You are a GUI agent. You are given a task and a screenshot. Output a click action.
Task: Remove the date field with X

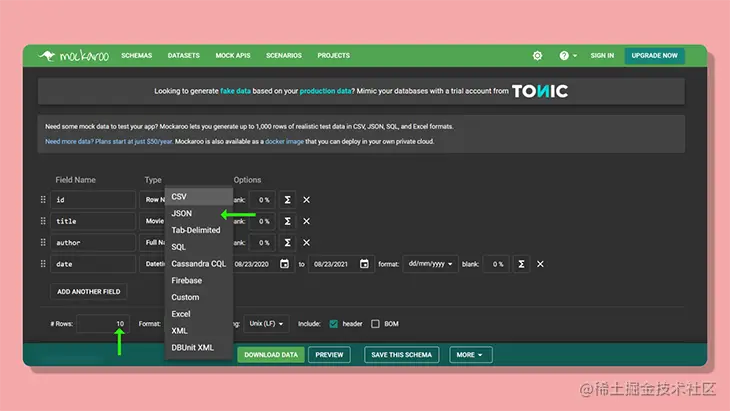coord(540,264)
